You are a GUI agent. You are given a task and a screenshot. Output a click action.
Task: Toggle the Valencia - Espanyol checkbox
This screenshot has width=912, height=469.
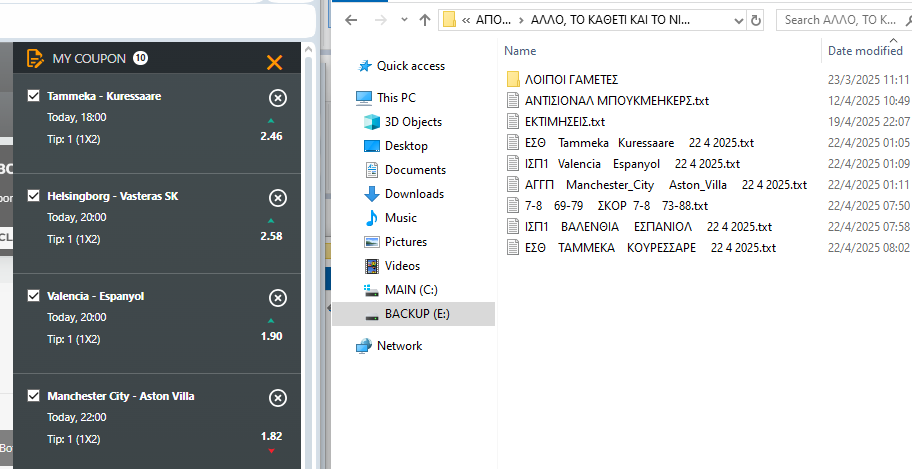tap(34, 296)
